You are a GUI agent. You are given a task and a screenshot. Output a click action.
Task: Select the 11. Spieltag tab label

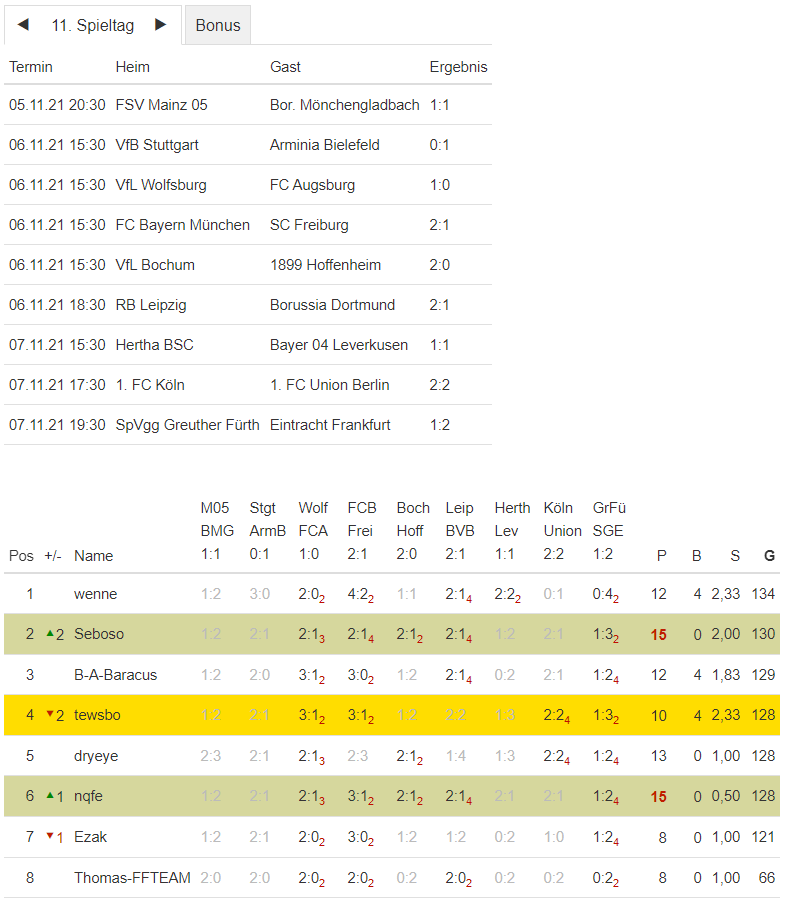[92, 26]
